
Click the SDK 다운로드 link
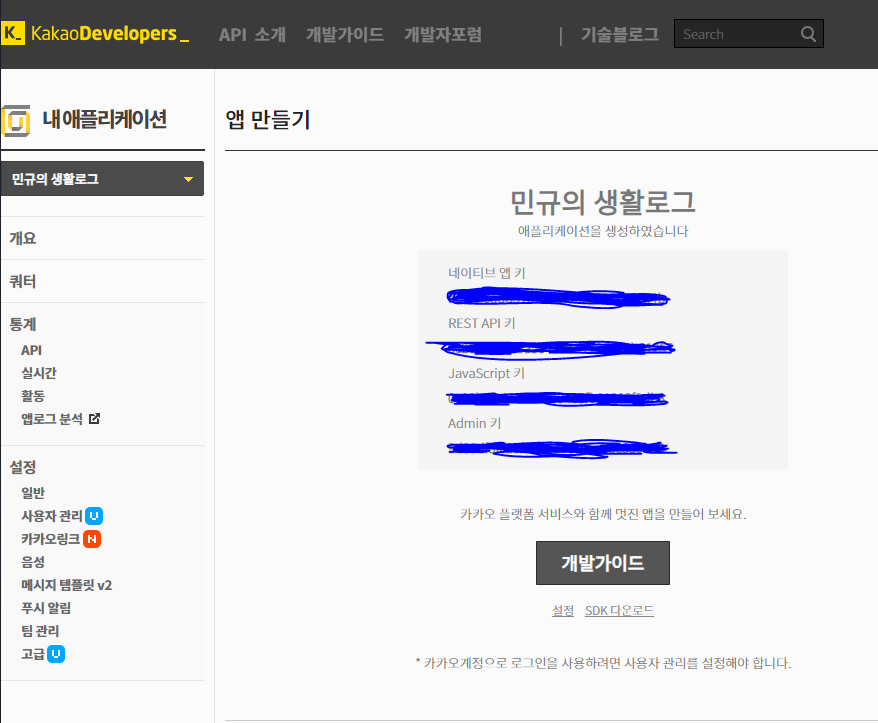click(619, 610)
